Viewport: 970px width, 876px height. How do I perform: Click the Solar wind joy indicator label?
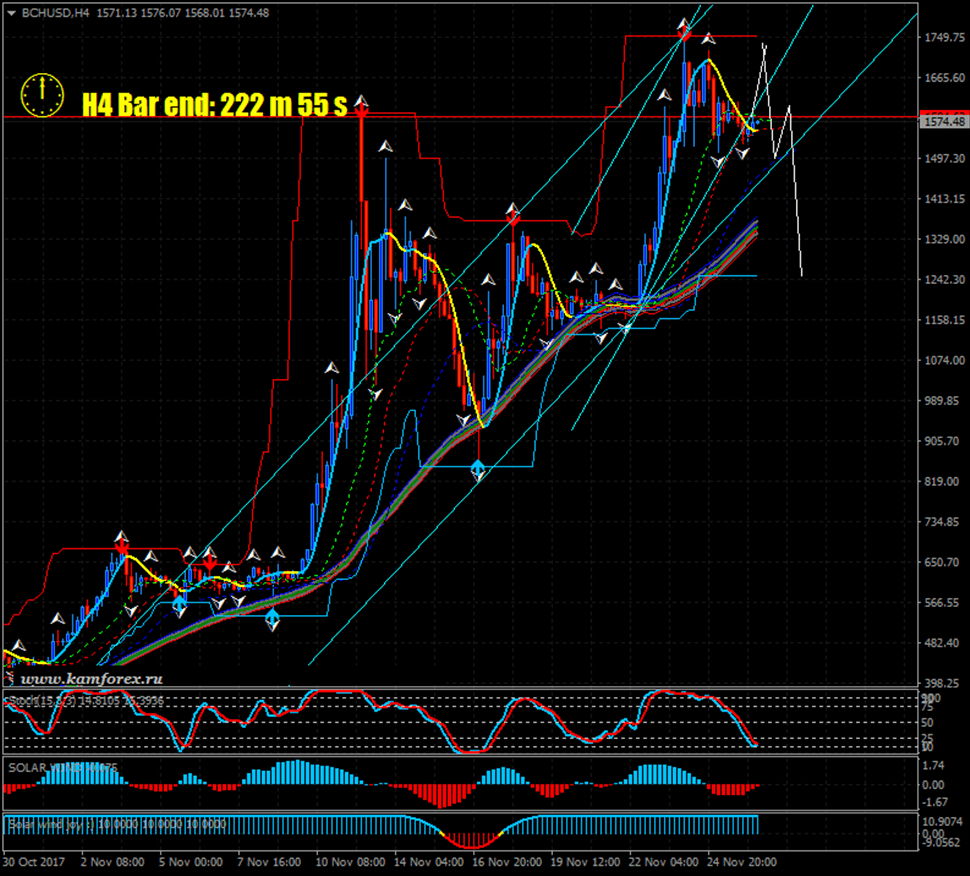pyautogui.click(x=118, y=825)
